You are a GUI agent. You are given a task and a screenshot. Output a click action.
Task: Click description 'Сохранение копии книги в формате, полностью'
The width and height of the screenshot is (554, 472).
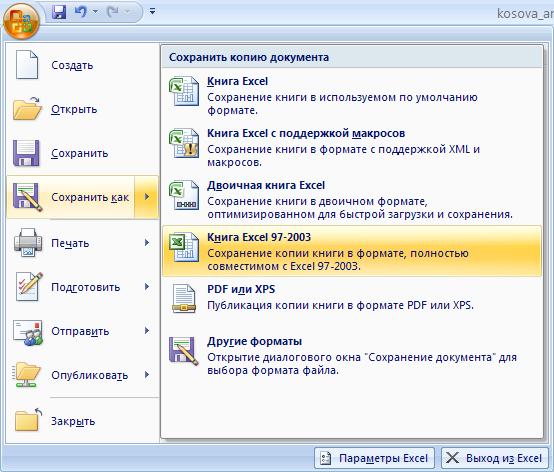click(x=337, y=259)
